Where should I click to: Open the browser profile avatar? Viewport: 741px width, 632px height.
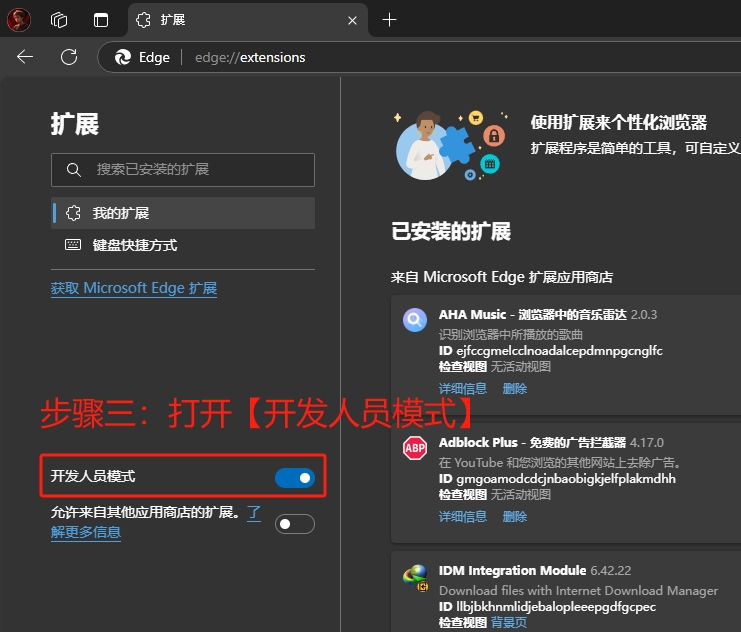click(19, 20)
